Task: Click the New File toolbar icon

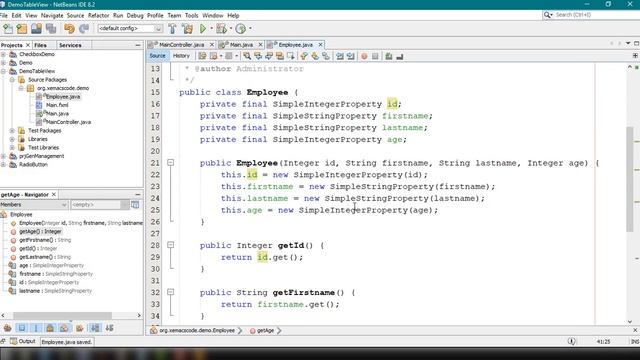Action: (x=8, y=29)
